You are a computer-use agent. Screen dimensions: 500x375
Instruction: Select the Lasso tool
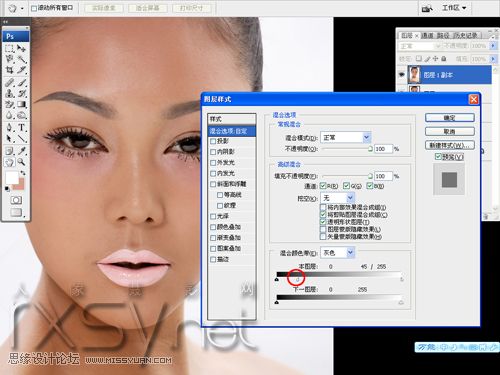click(9, 59)
